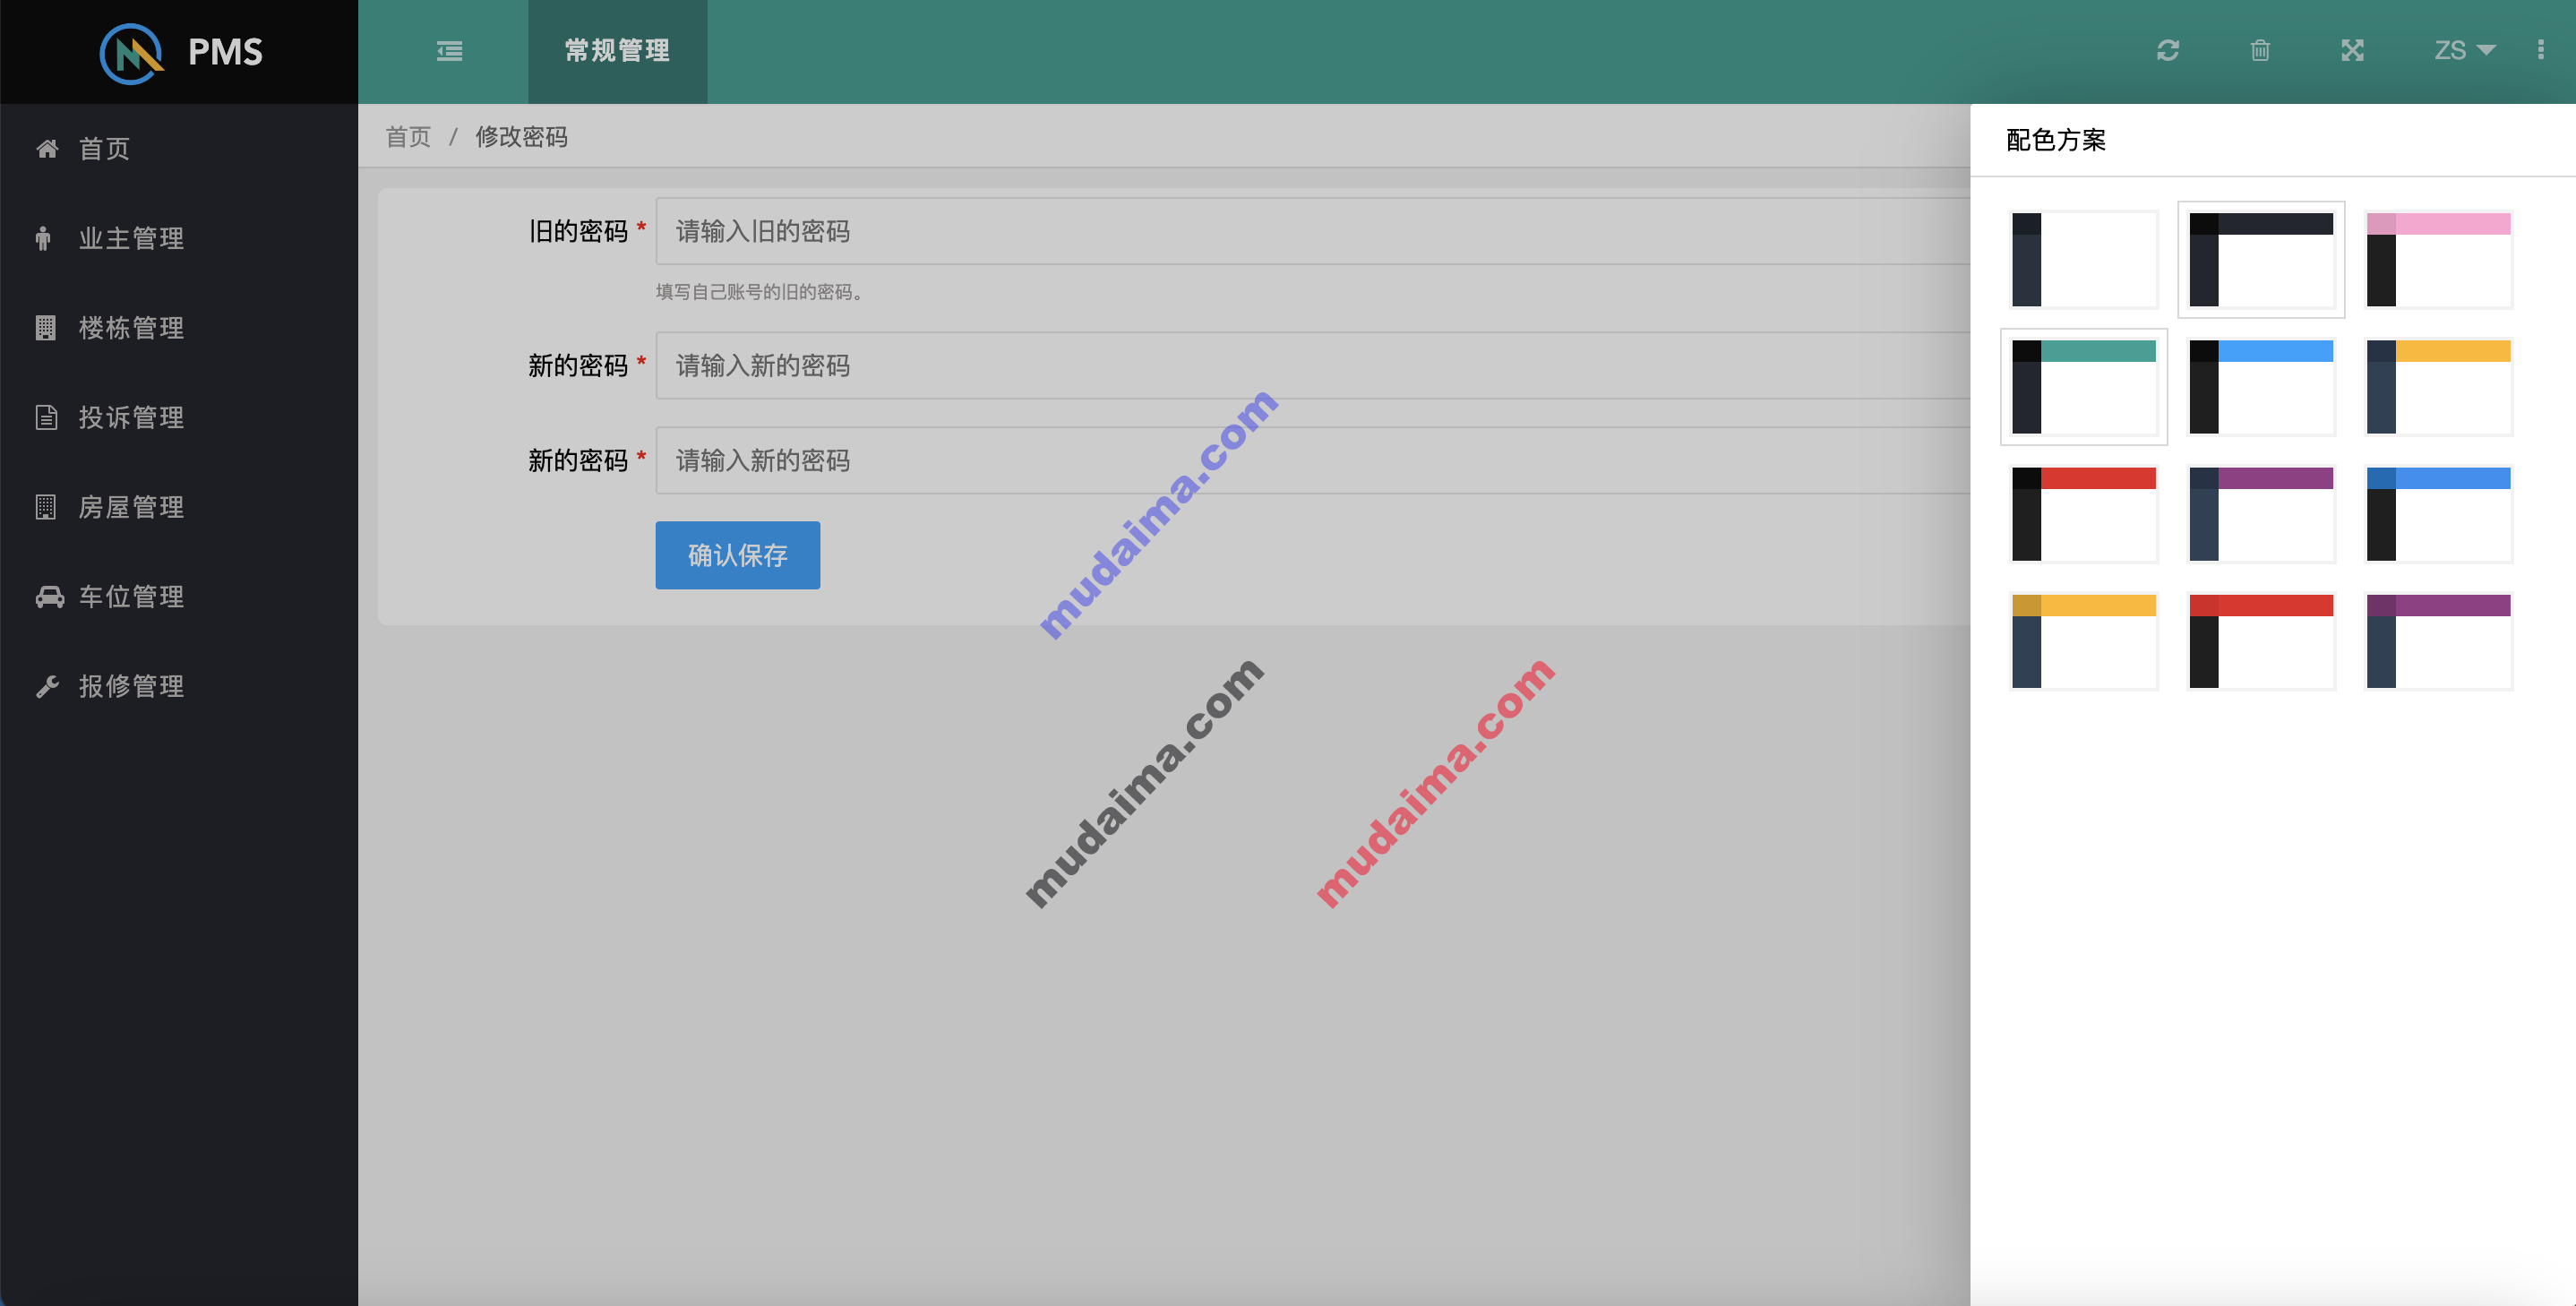Select the purple header with navy logo theme

tap(2260, 514)
